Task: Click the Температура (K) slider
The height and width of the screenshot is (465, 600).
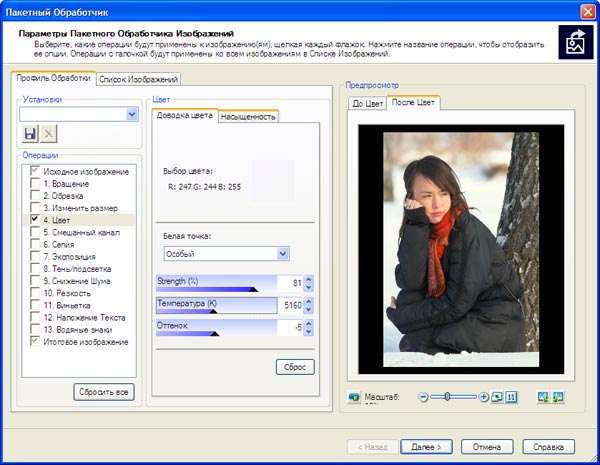Action: pos(217,305)
